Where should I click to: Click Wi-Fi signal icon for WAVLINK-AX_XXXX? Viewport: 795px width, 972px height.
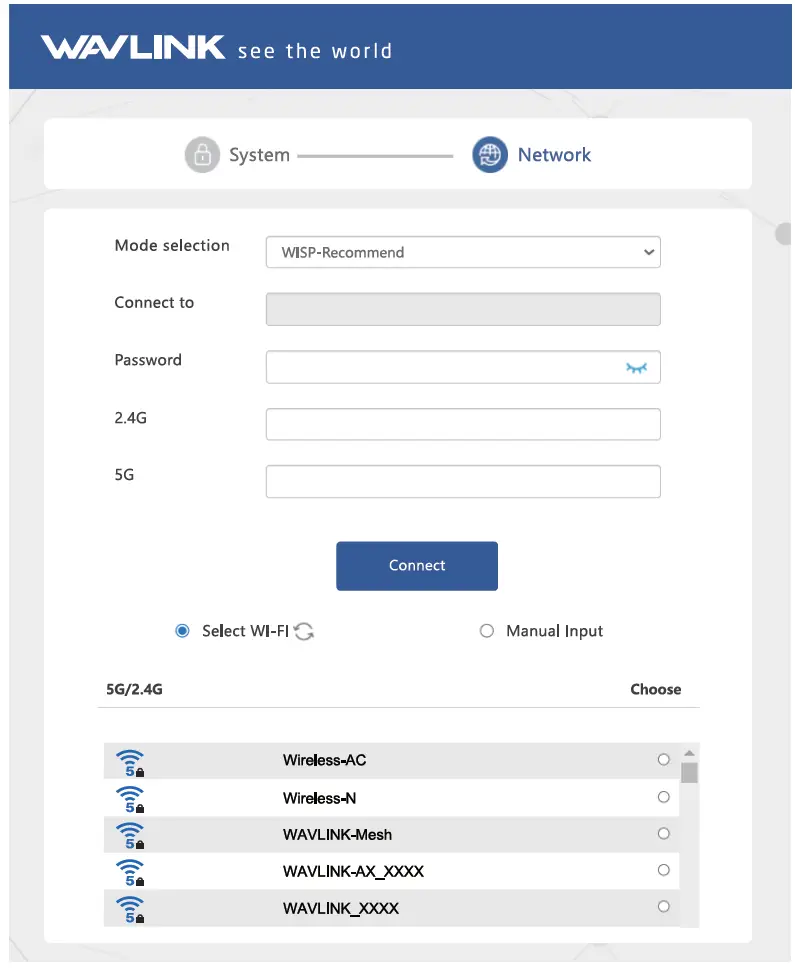point(130,872)
